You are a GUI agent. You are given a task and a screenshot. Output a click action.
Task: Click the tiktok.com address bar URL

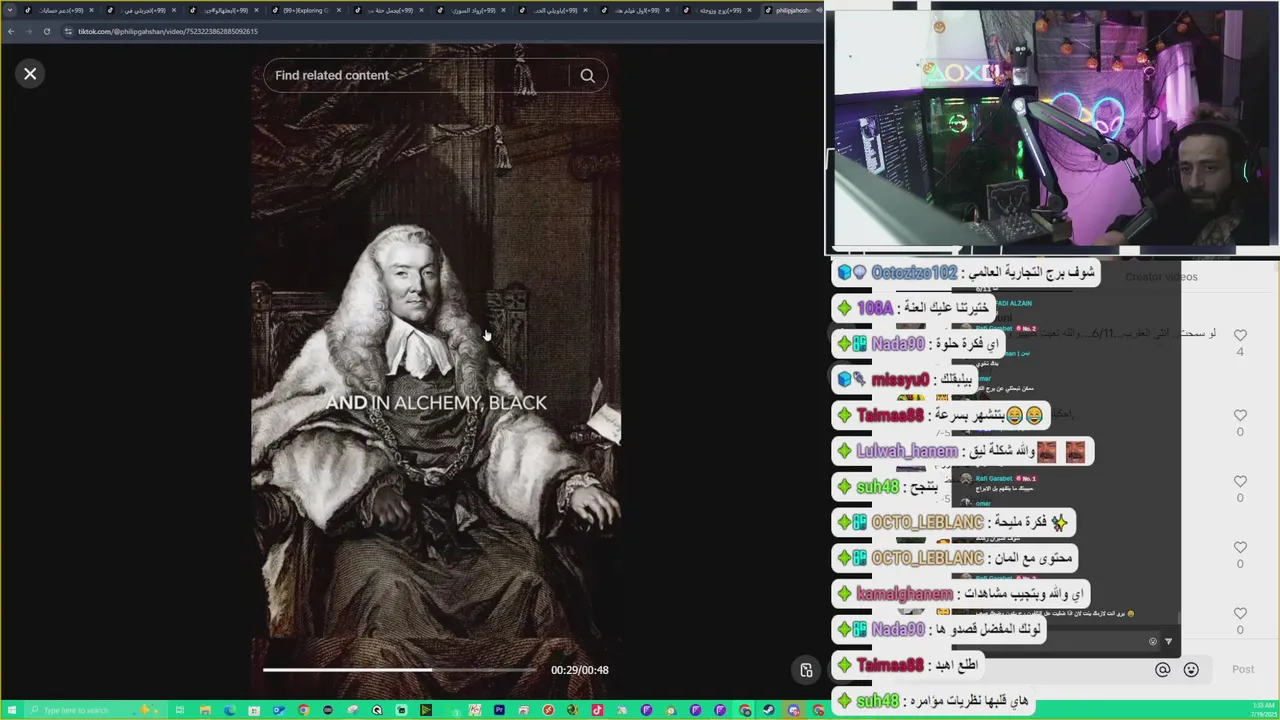click(168, 31)
